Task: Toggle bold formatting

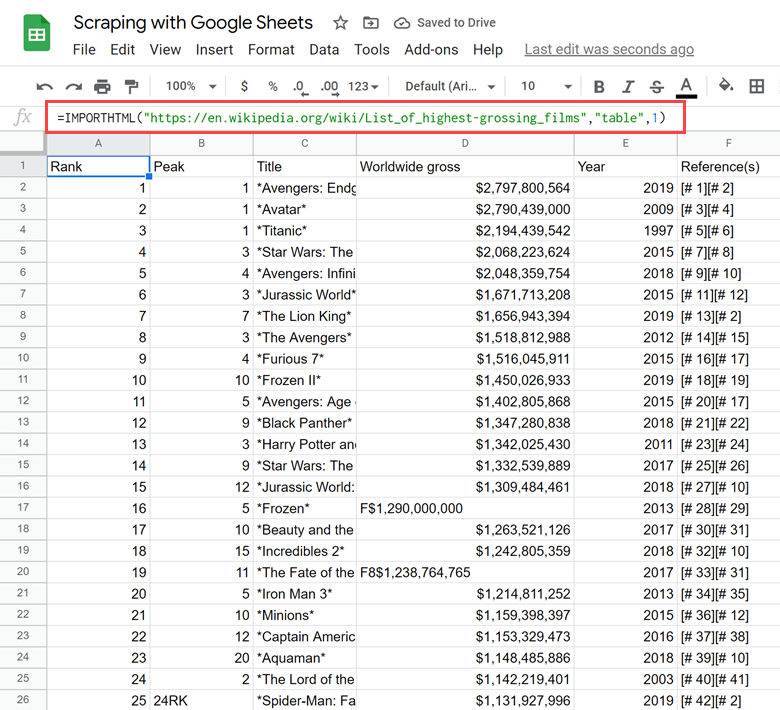Action: (x=599, y=87)
